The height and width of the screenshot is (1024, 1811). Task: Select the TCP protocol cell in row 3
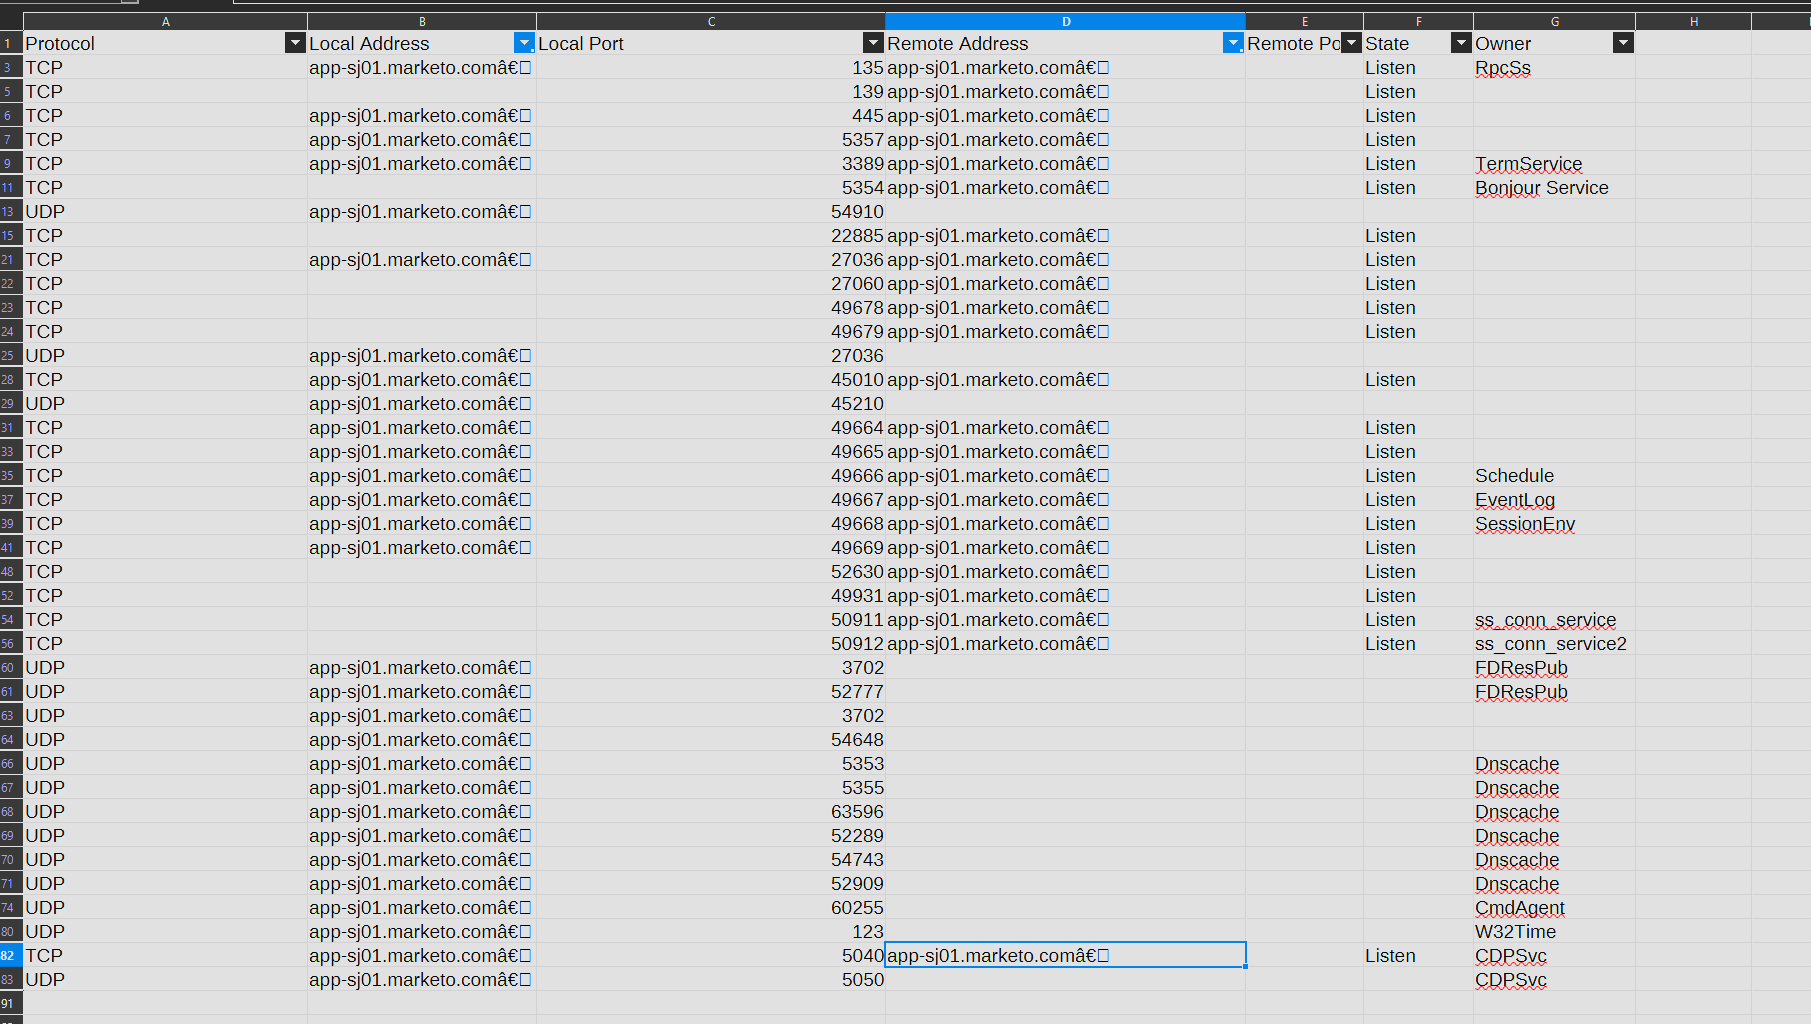[x=165, y=68]
